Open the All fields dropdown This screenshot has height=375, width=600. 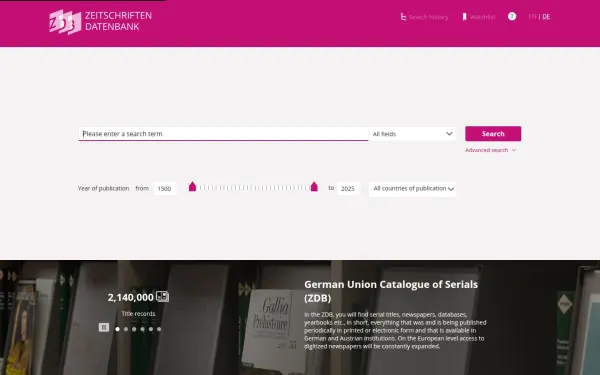pos(412,134)
